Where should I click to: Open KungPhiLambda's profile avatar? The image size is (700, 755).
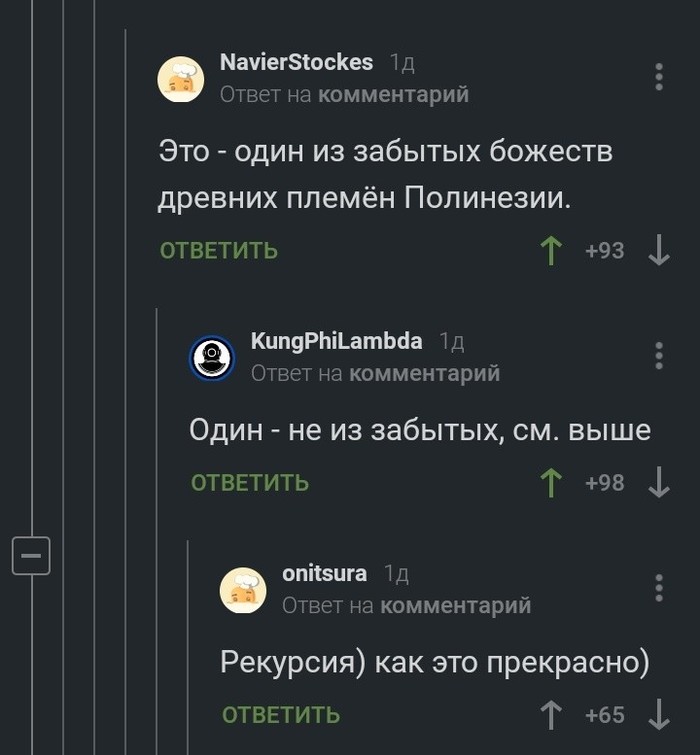[212, 357]
